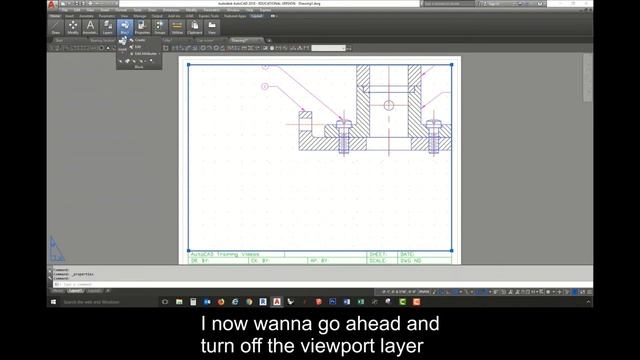Switch to the Output ribbon tab
The height and width of the screenshot is (360, 640).
click(x=157, y=16)
